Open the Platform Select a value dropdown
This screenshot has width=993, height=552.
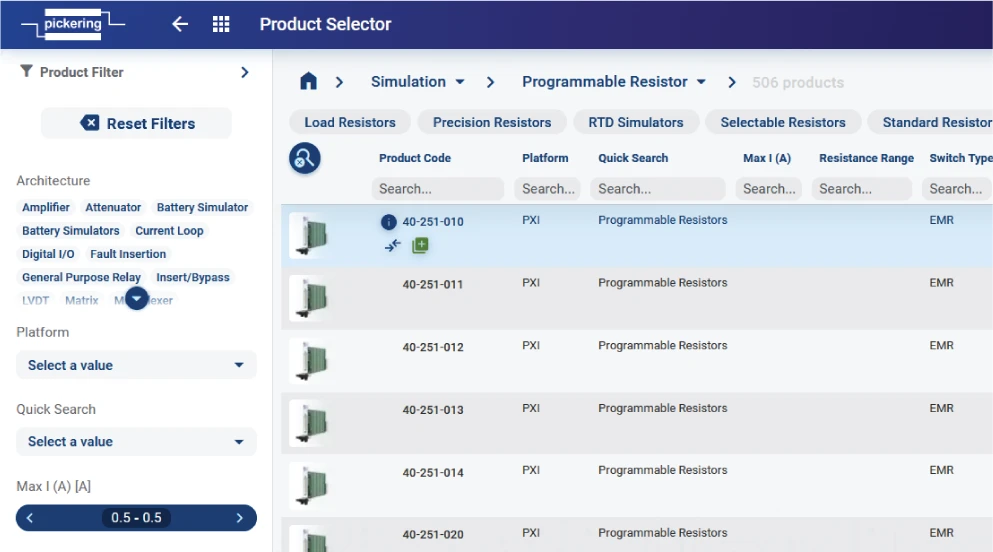[x=136, y=365]
